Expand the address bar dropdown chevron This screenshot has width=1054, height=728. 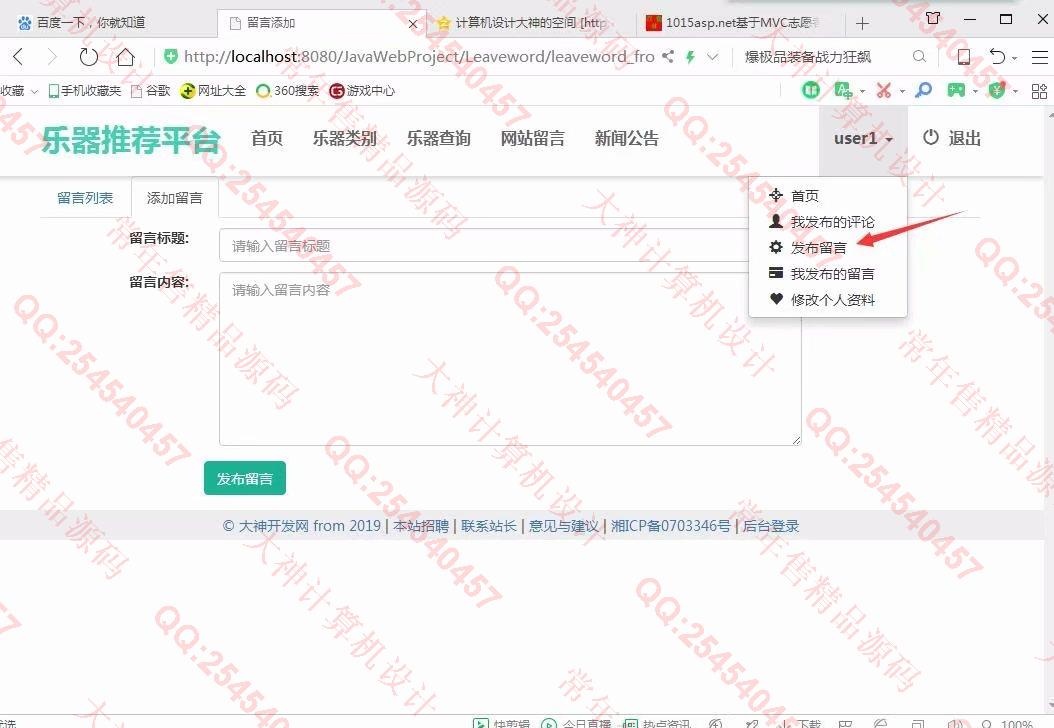point(713,56)
